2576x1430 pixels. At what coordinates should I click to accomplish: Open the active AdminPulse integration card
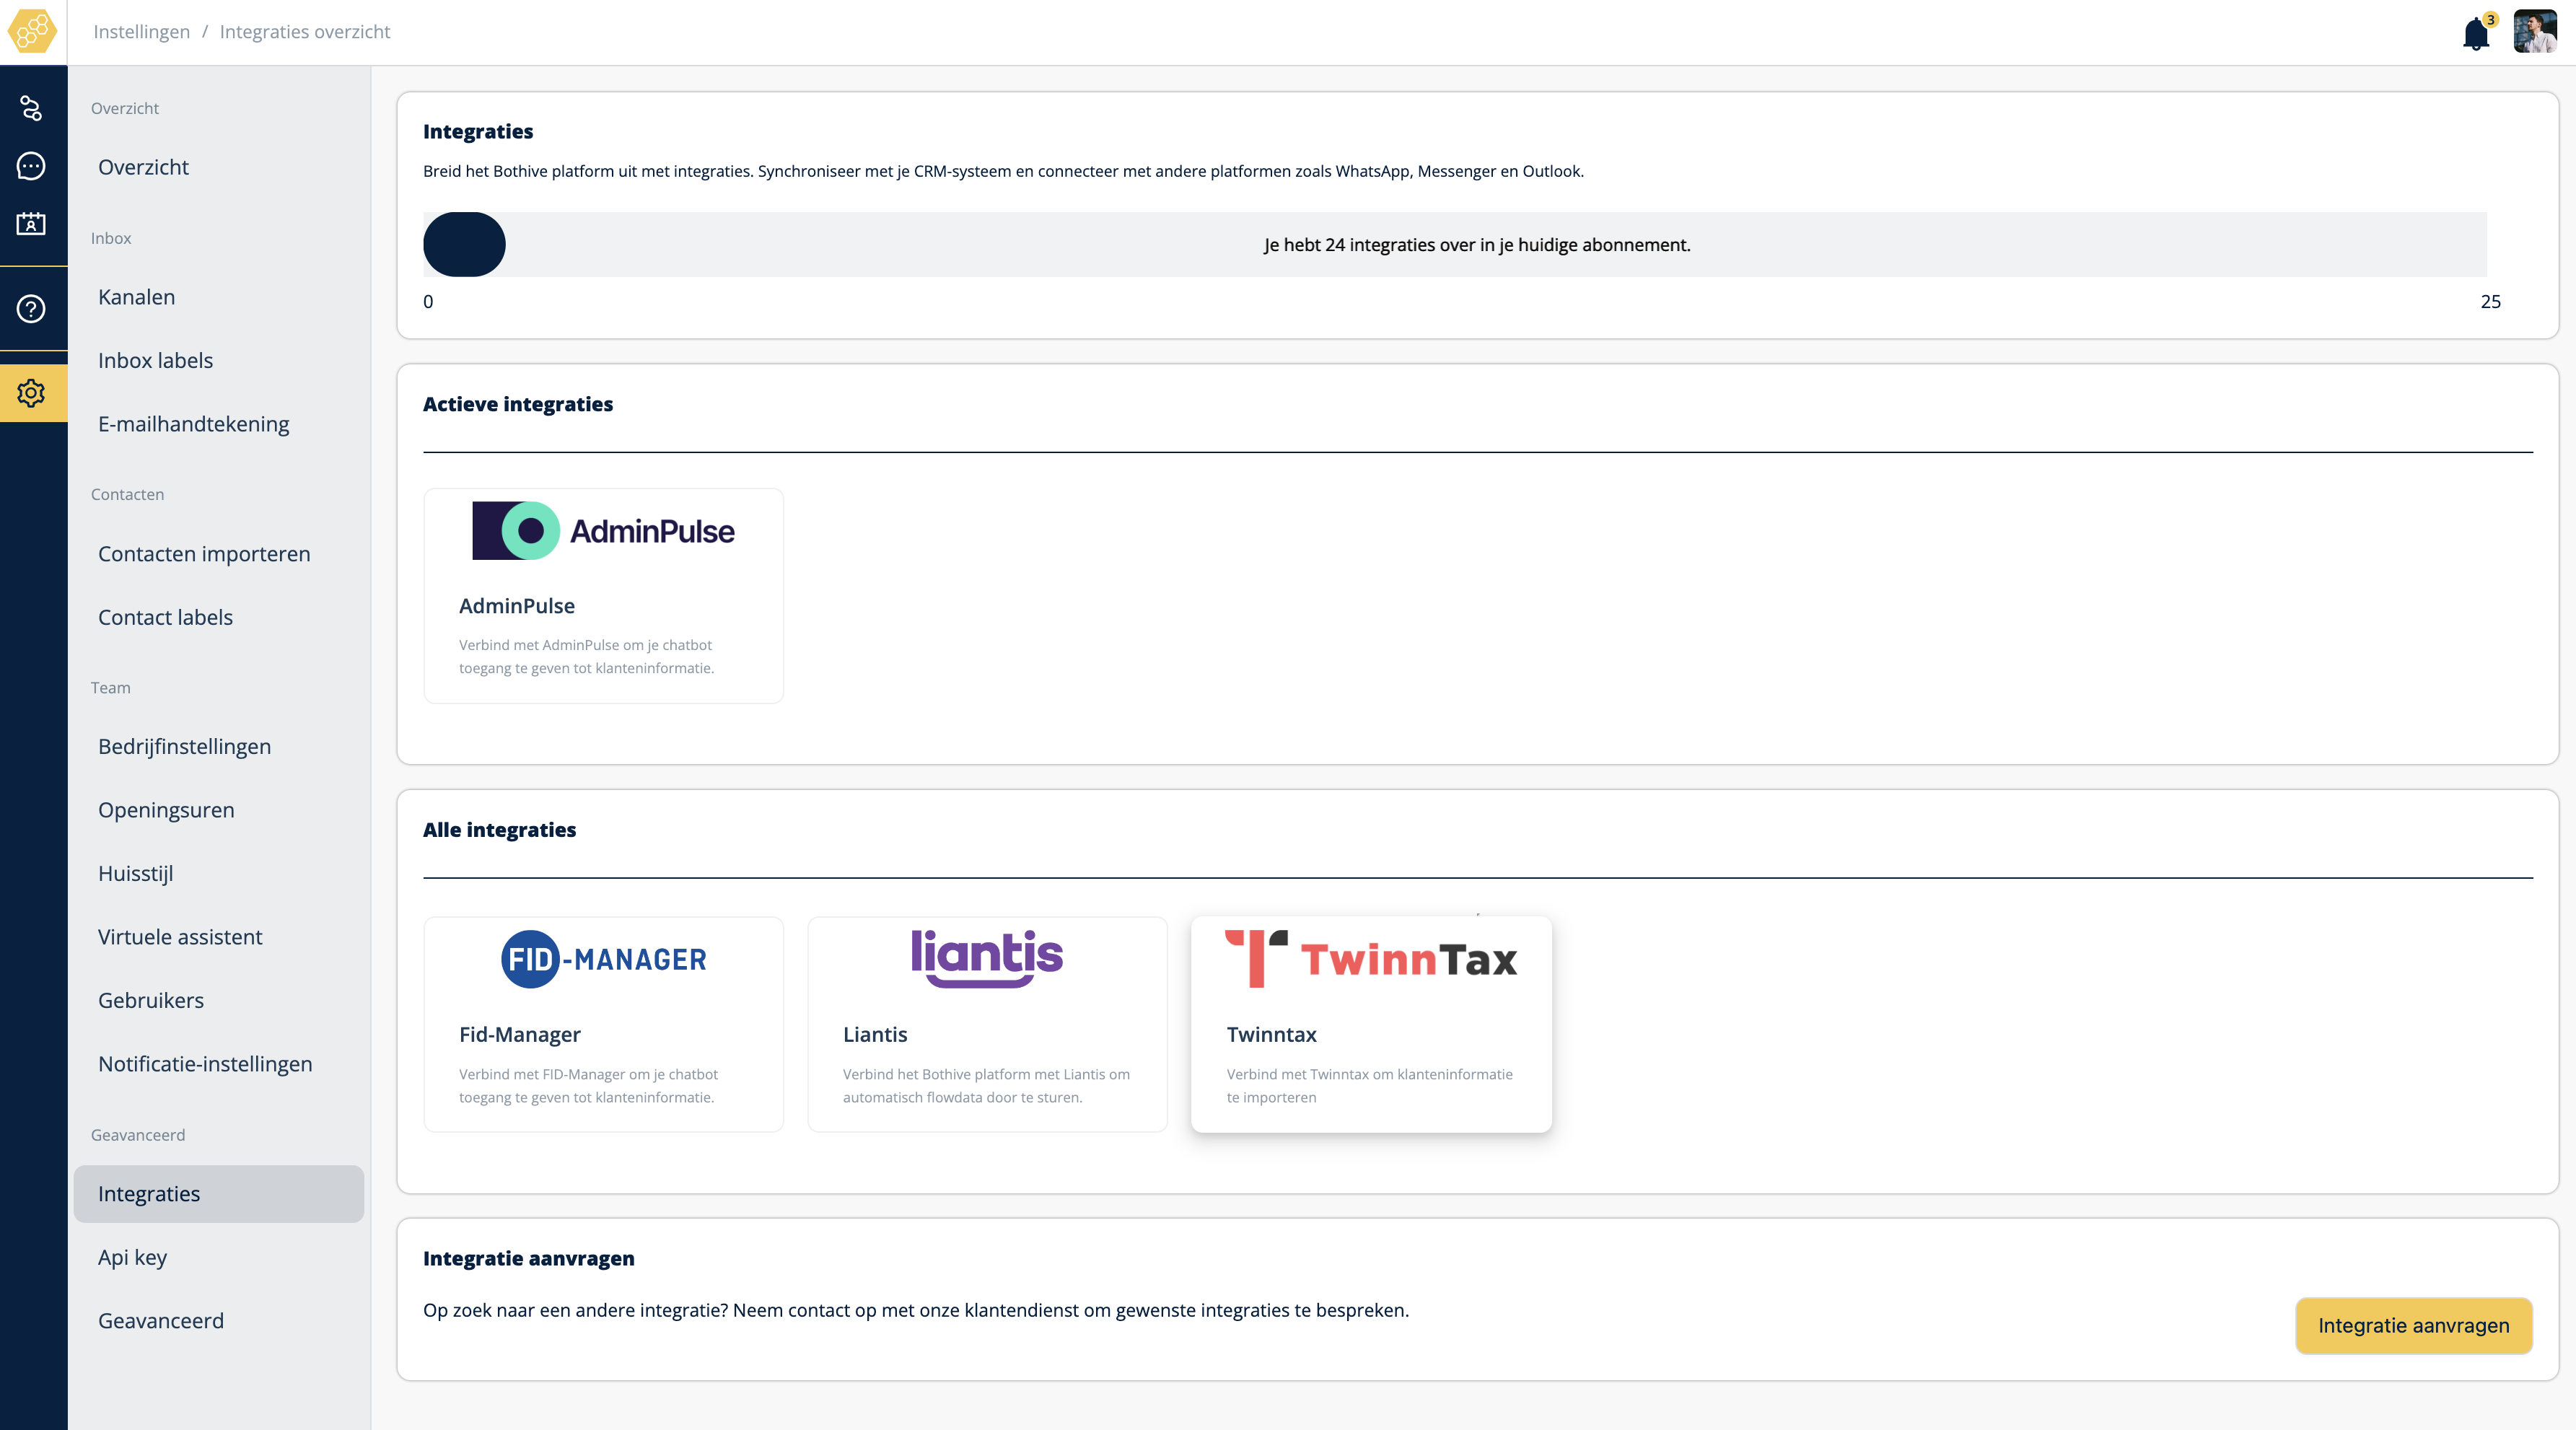click(x=603, y=596)
